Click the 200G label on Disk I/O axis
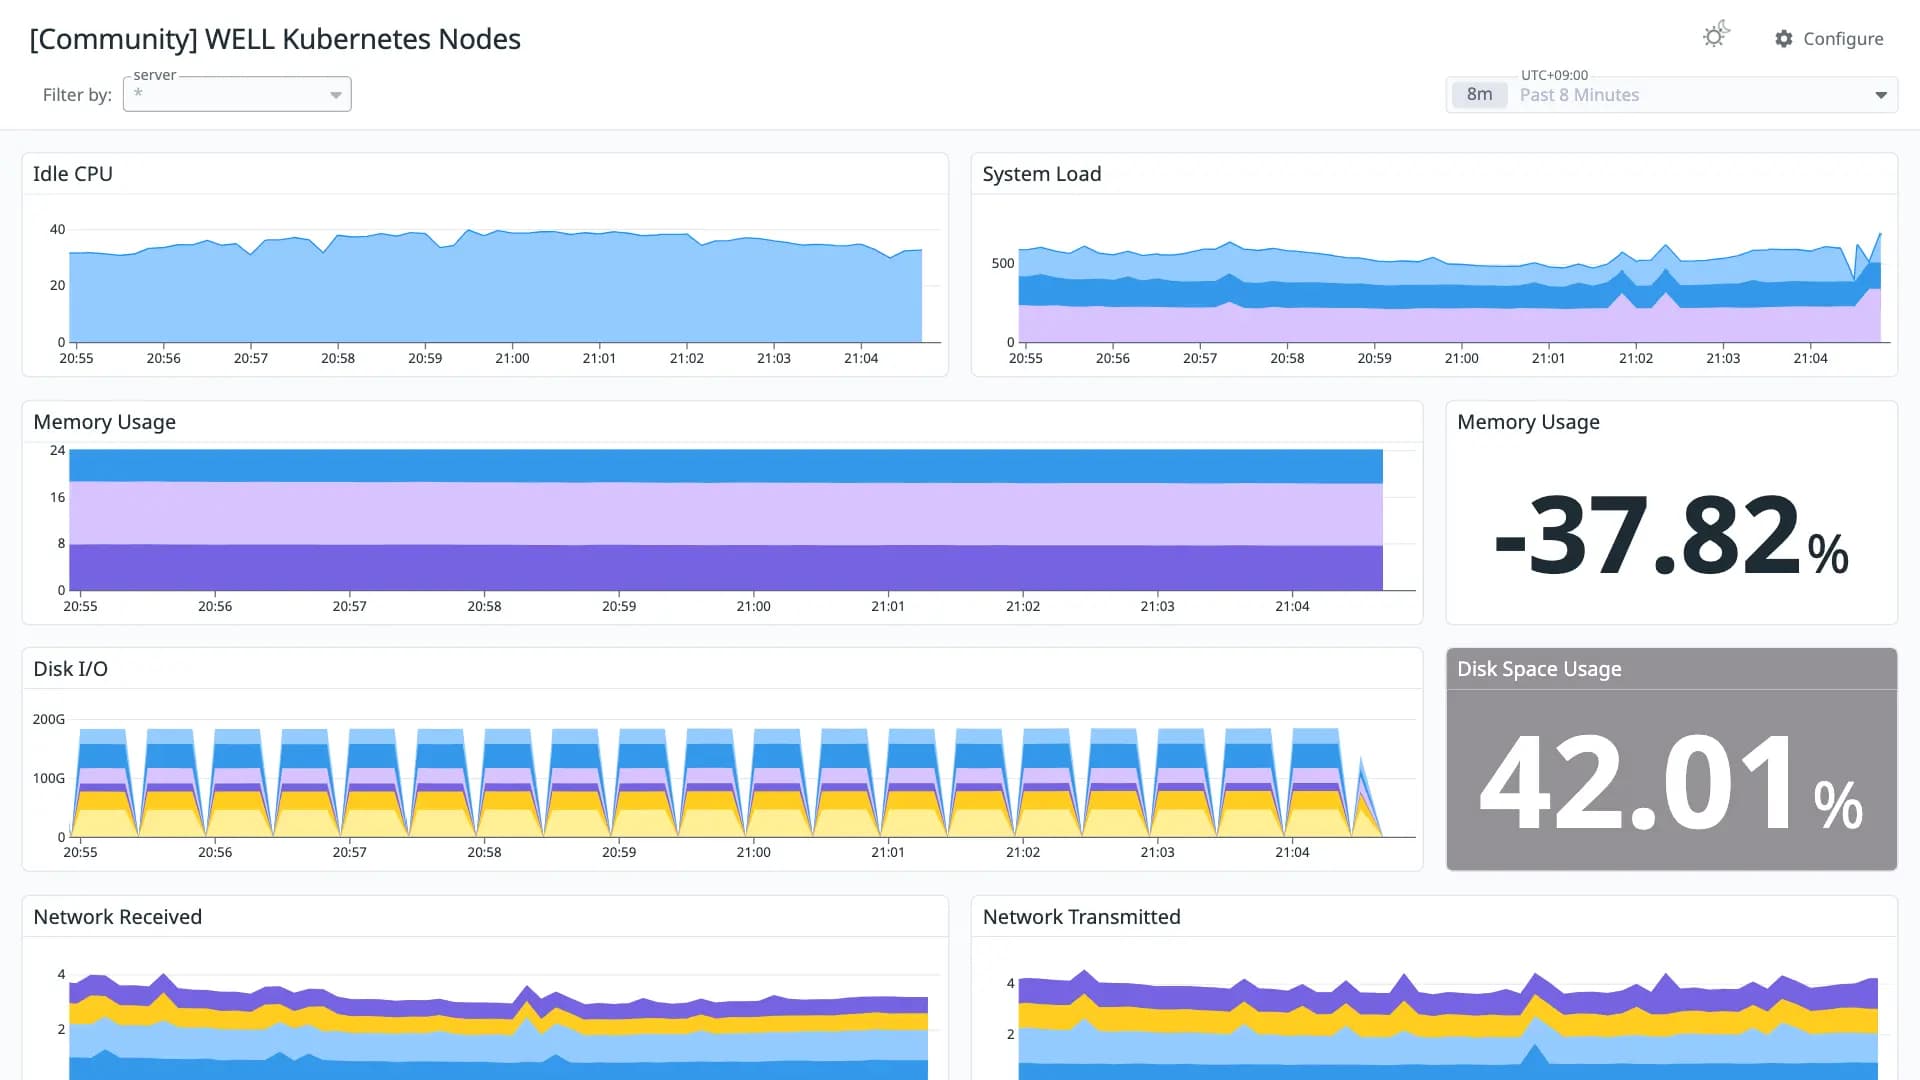The image size is (1920, 1080). pos(49,719)
